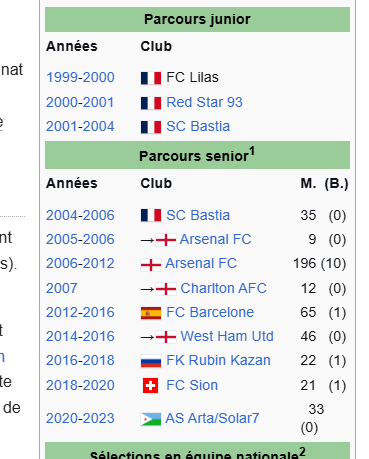Open the West Ham Utd link
This screenshot has height=459, width=369.
(x=227, y=336)
